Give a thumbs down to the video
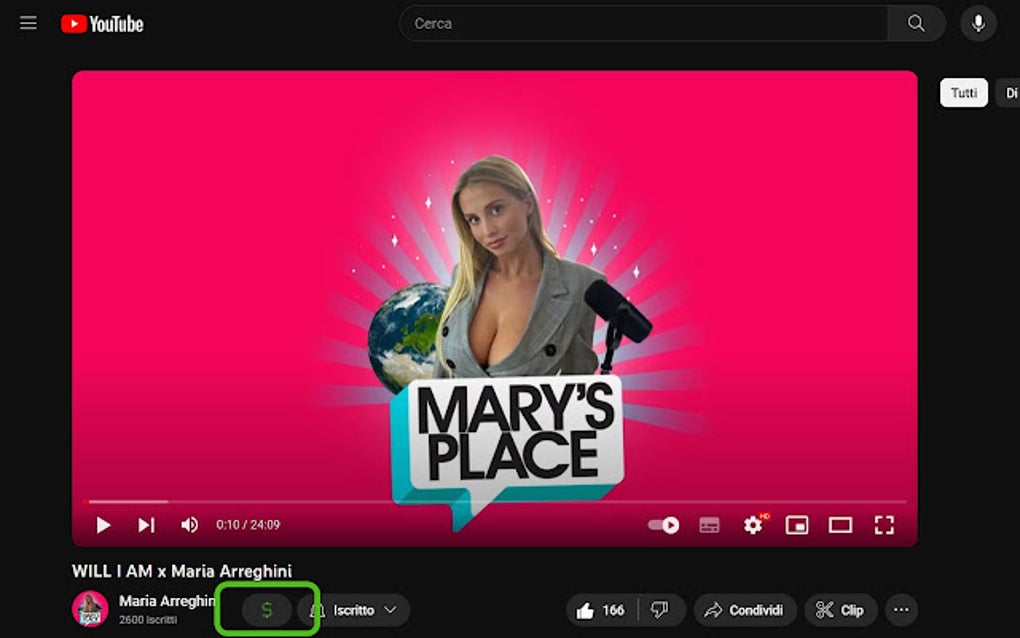This screenshot has height=638, width=1020. pyautogui.click(x=661, y=609)
